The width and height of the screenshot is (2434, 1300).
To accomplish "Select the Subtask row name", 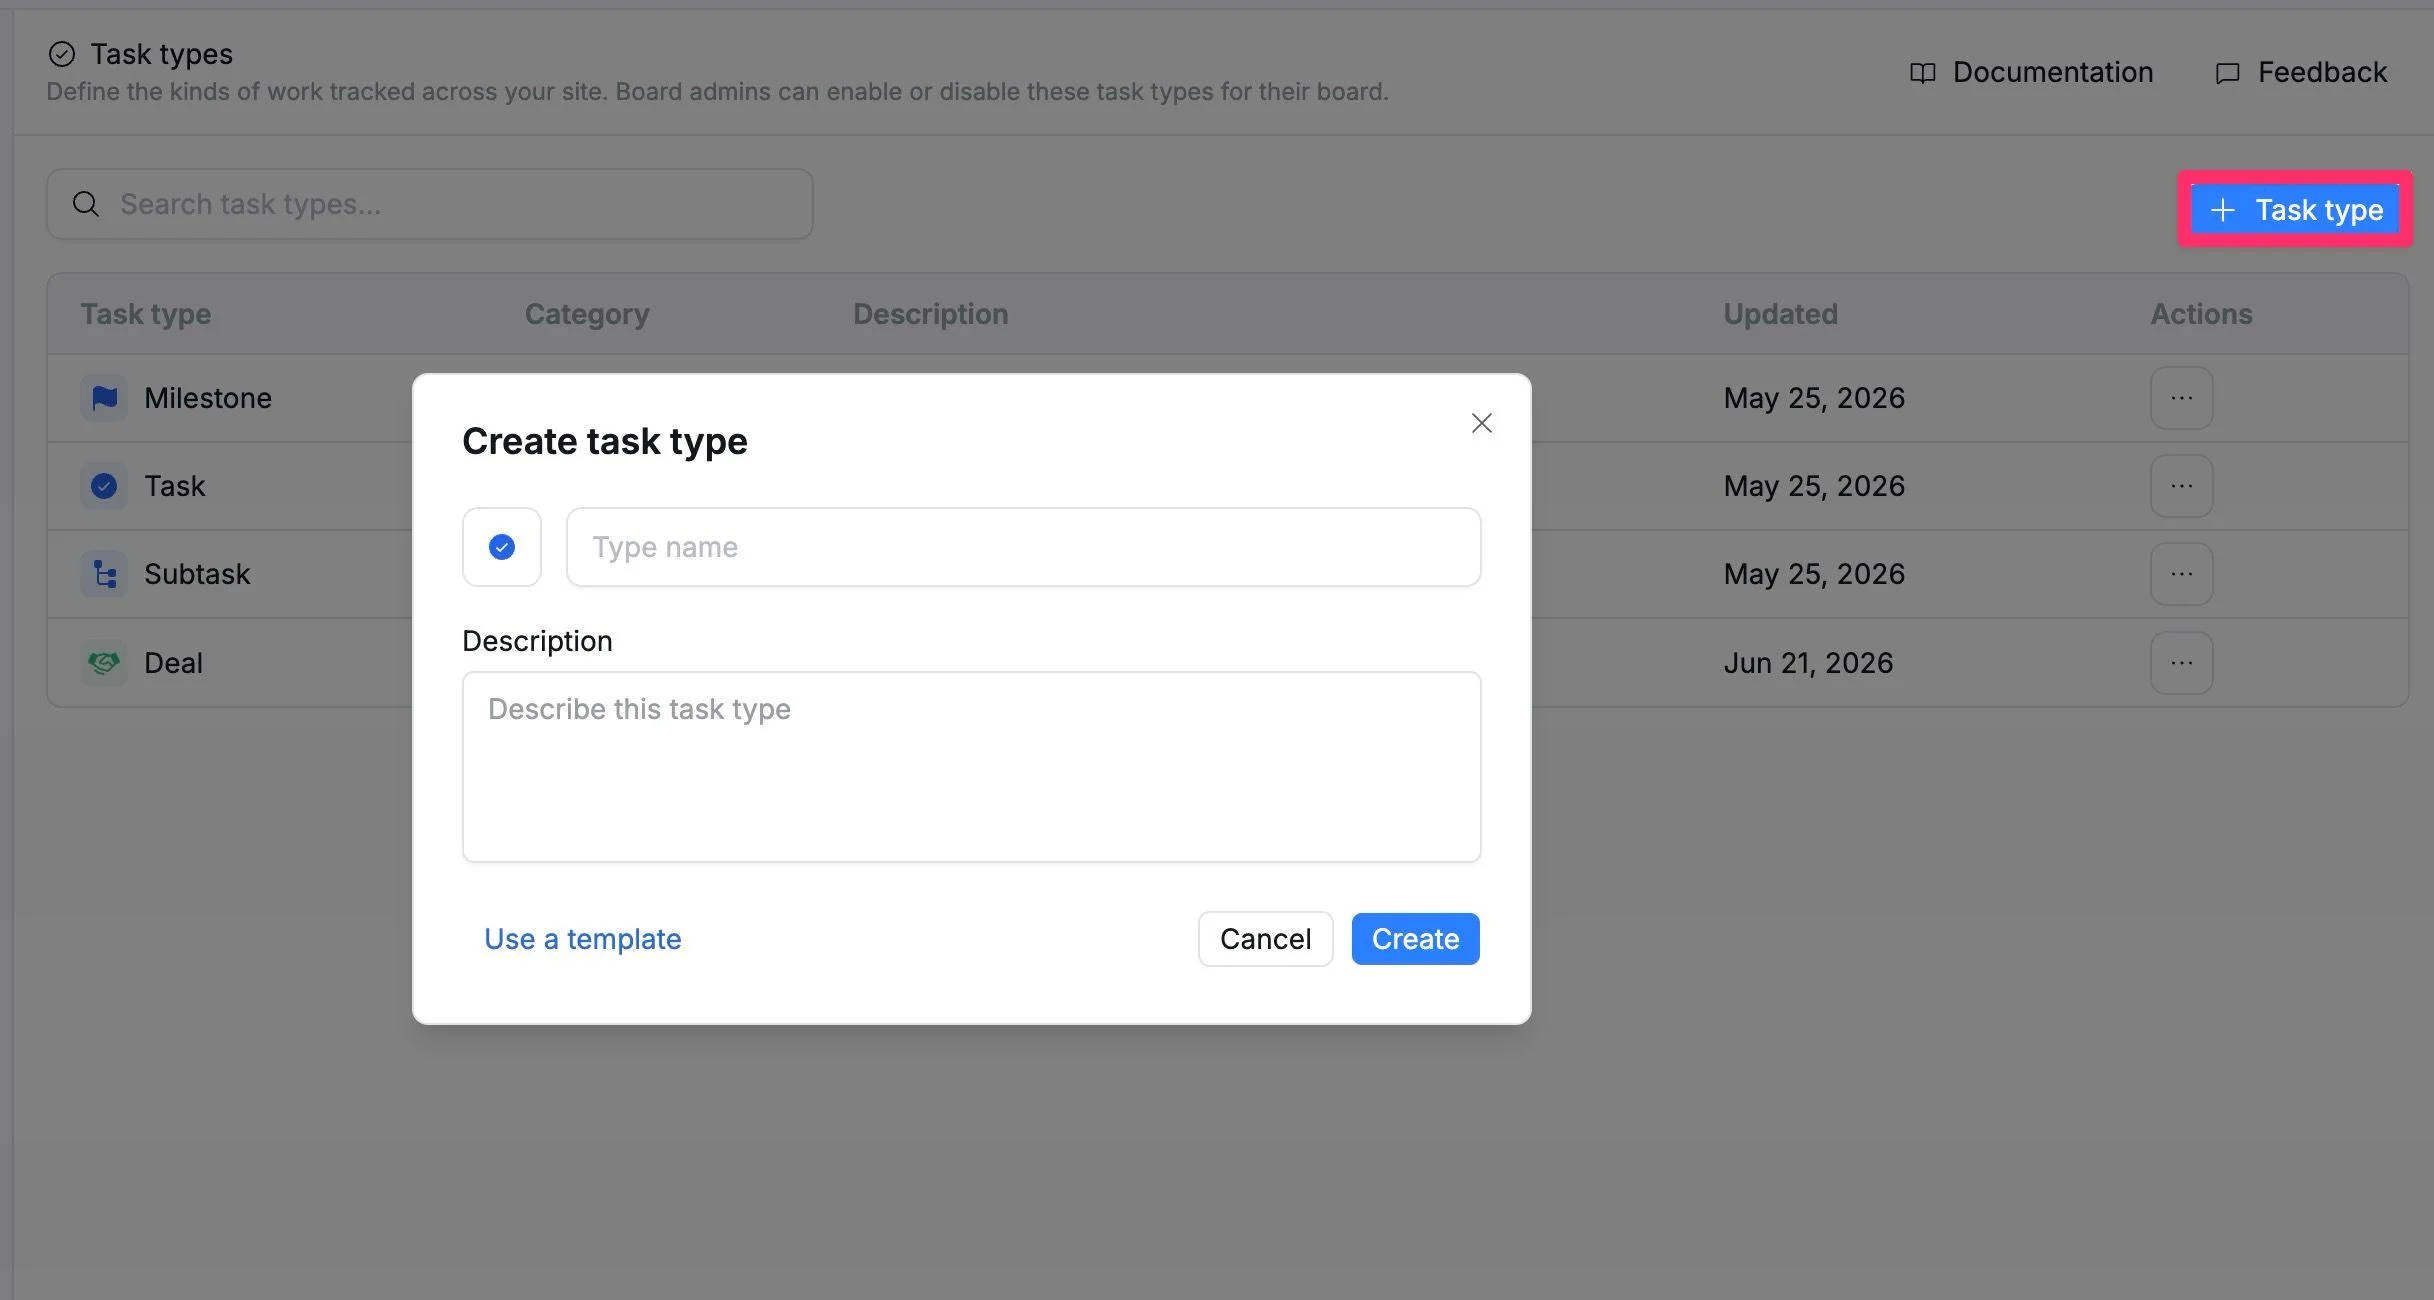I will (x=197, y=574).
